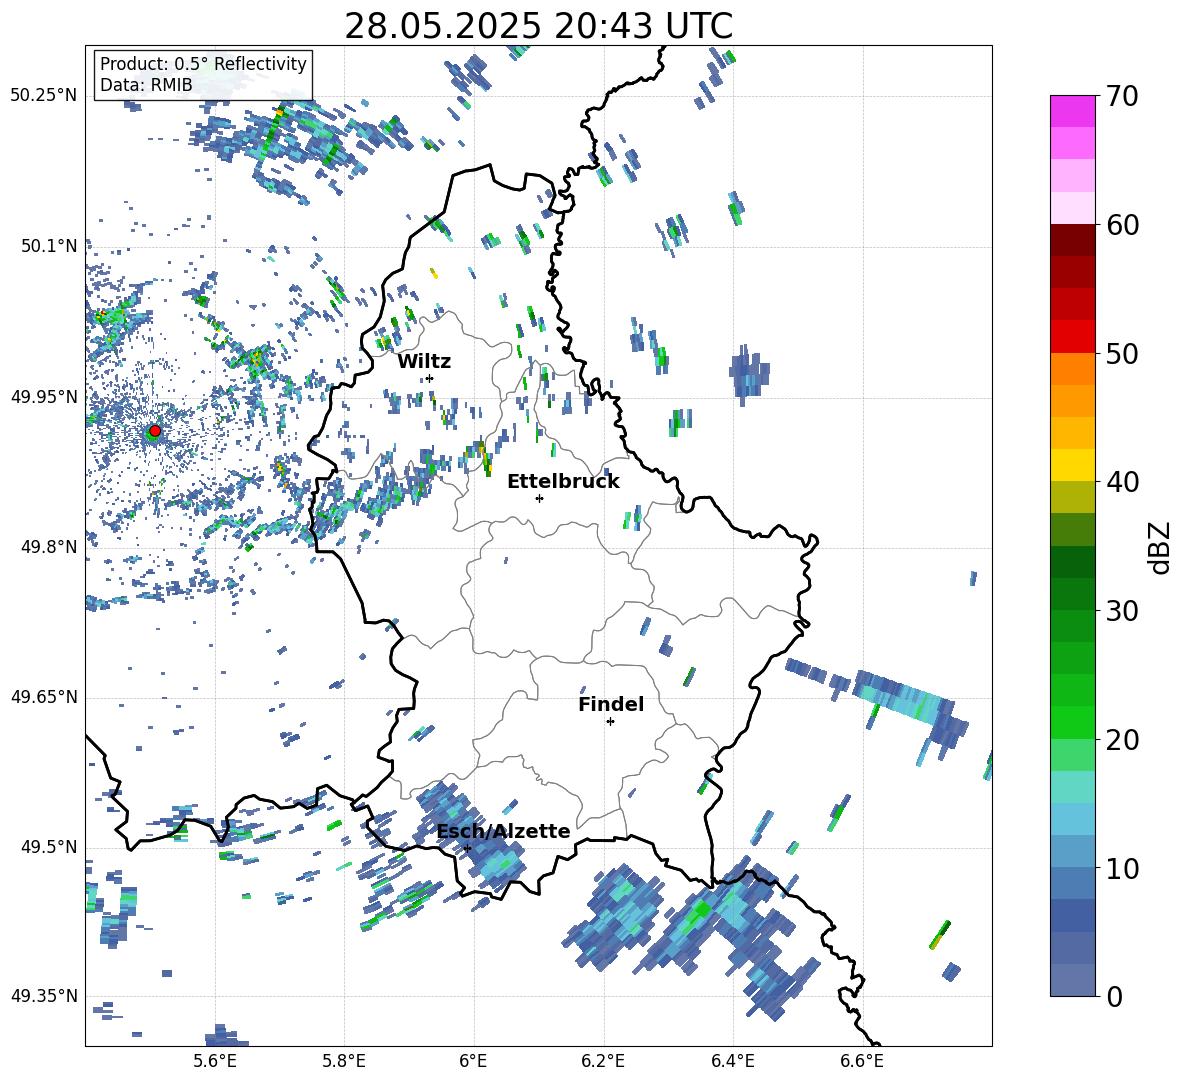Click the Findel station label

coord(611,704)
